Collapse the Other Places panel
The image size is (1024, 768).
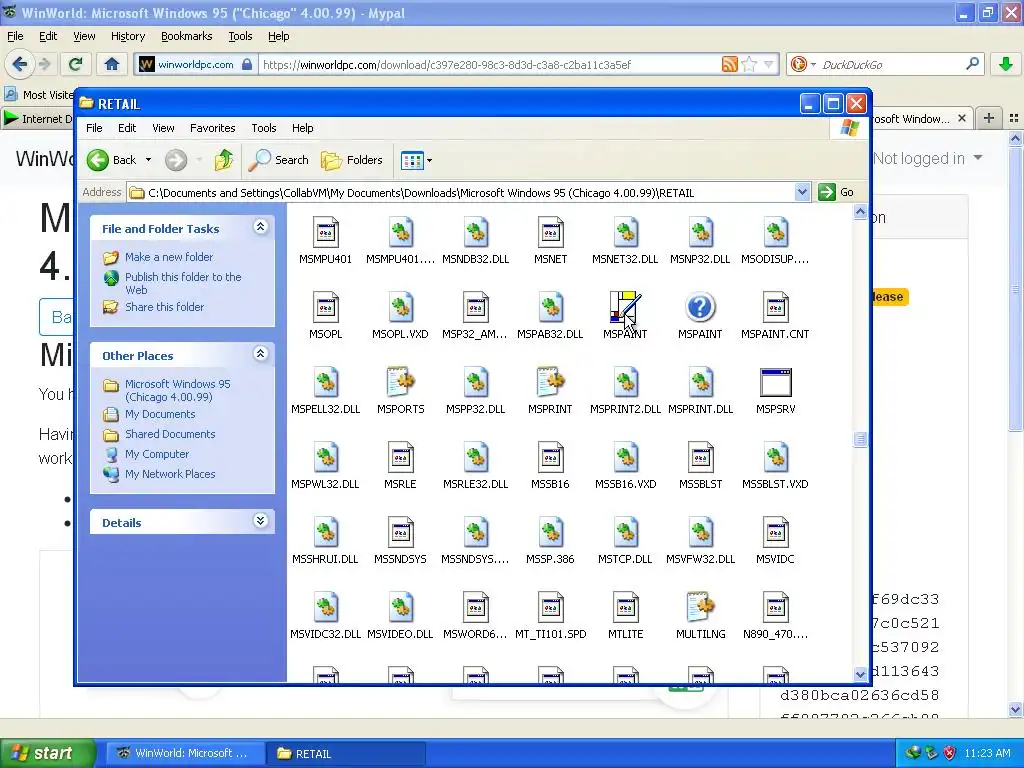[x=260, y=353]
